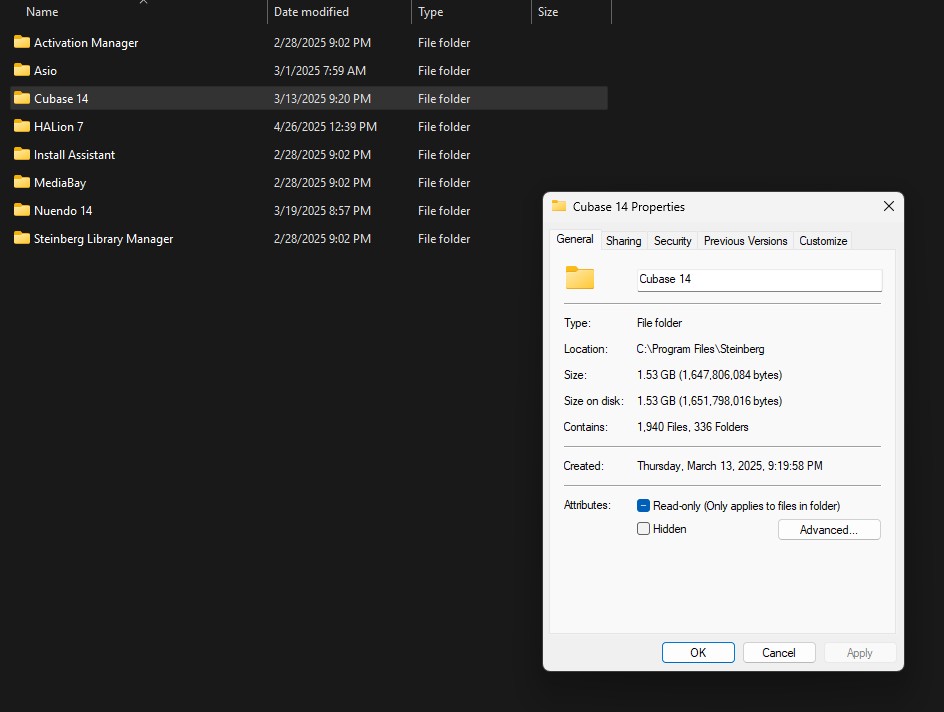Select the HALion 7 folder name

point(58,126)
